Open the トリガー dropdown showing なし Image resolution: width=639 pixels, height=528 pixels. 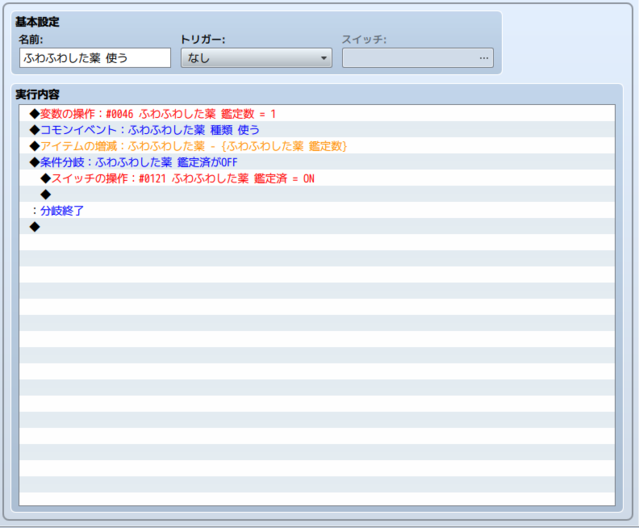[x=256, y=58]
